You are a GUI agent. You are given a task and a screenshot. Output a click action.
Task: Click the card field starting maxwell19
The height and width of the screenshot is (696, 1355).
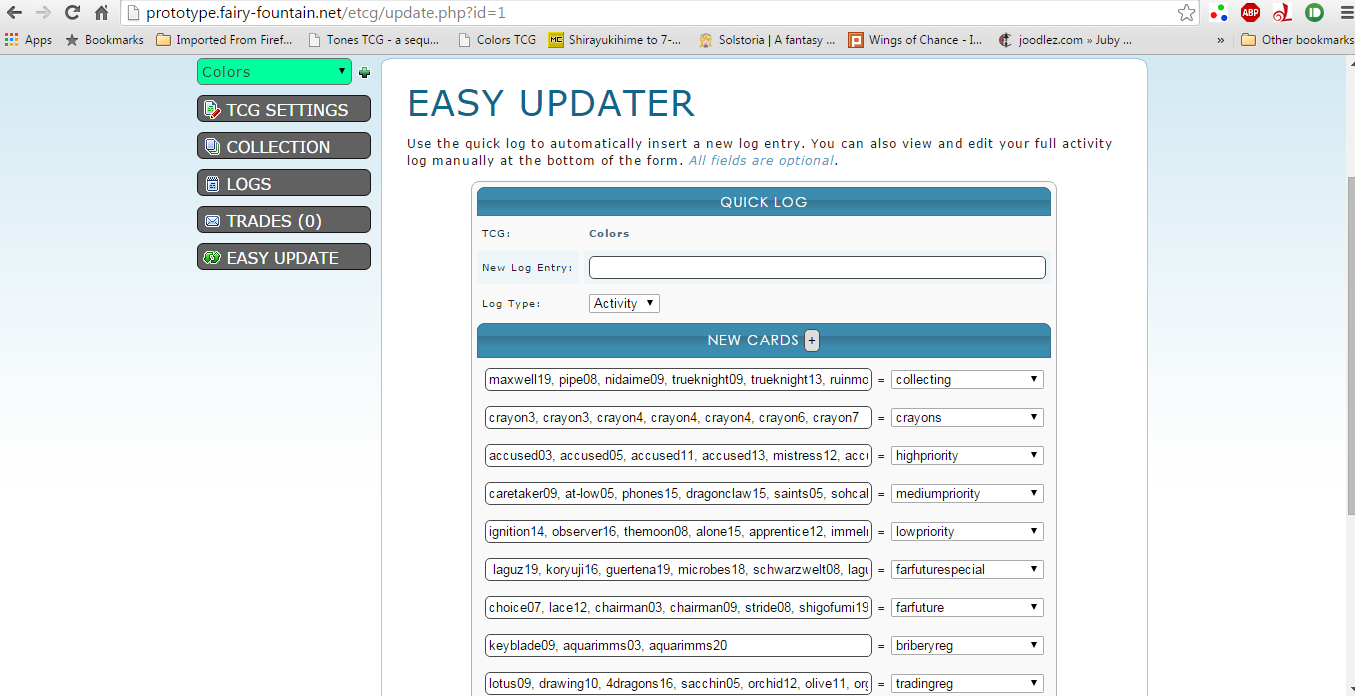(x=678, y=380)
